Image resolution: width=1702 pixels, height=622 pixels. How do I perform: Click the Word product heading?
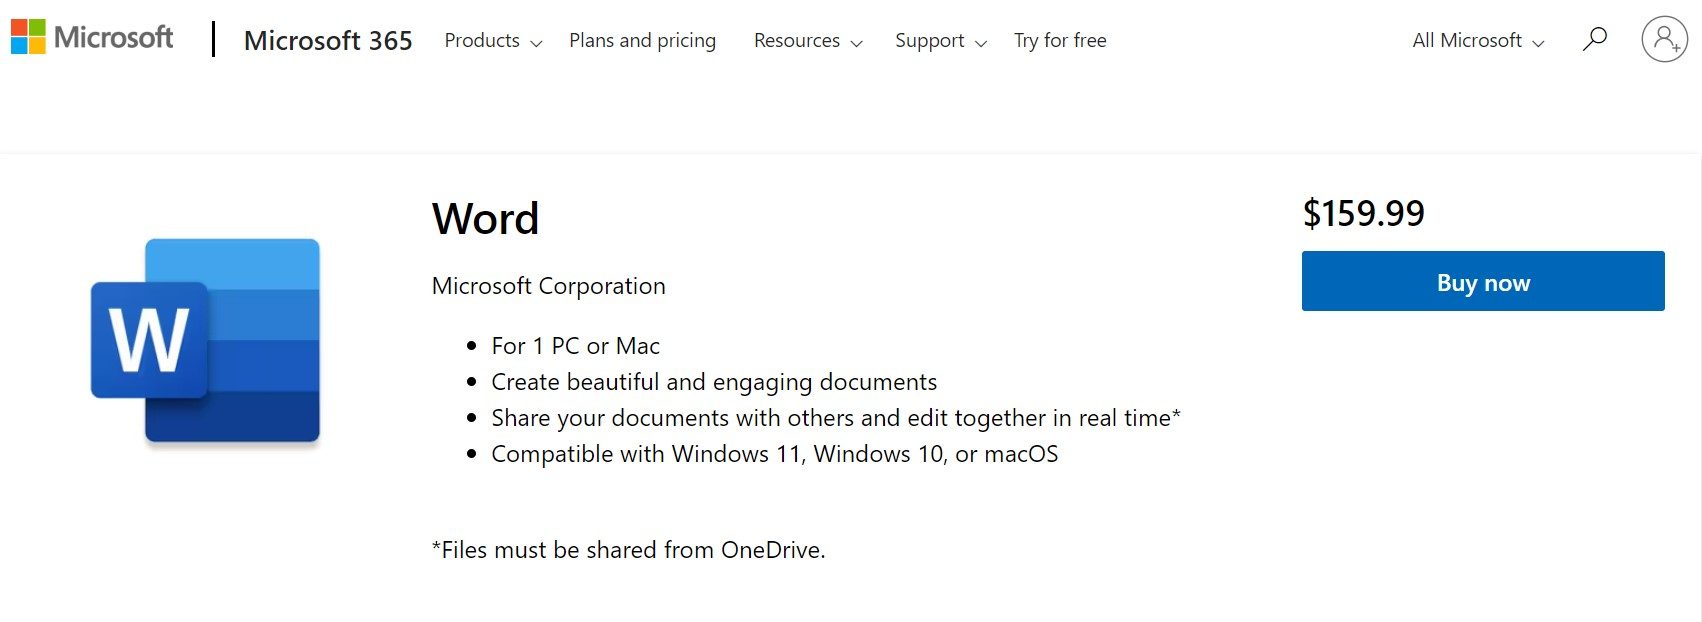coord(486,219)
